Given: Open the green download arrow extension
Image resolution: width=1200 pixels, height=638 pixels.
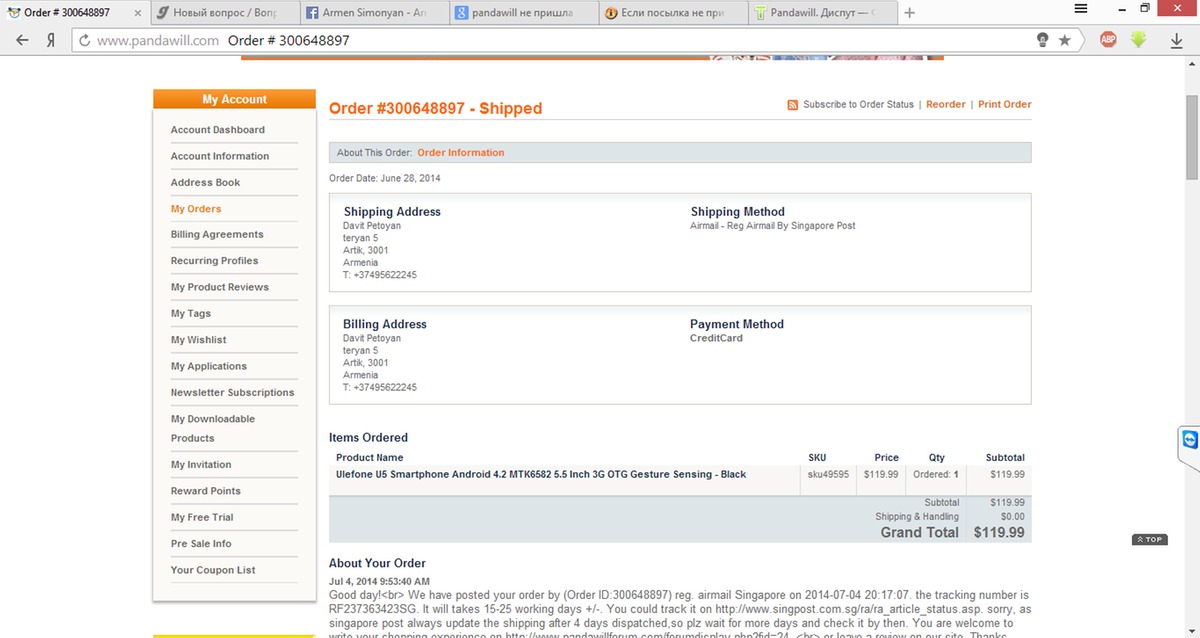Looking at the screenshot, I should point(1138,40).
